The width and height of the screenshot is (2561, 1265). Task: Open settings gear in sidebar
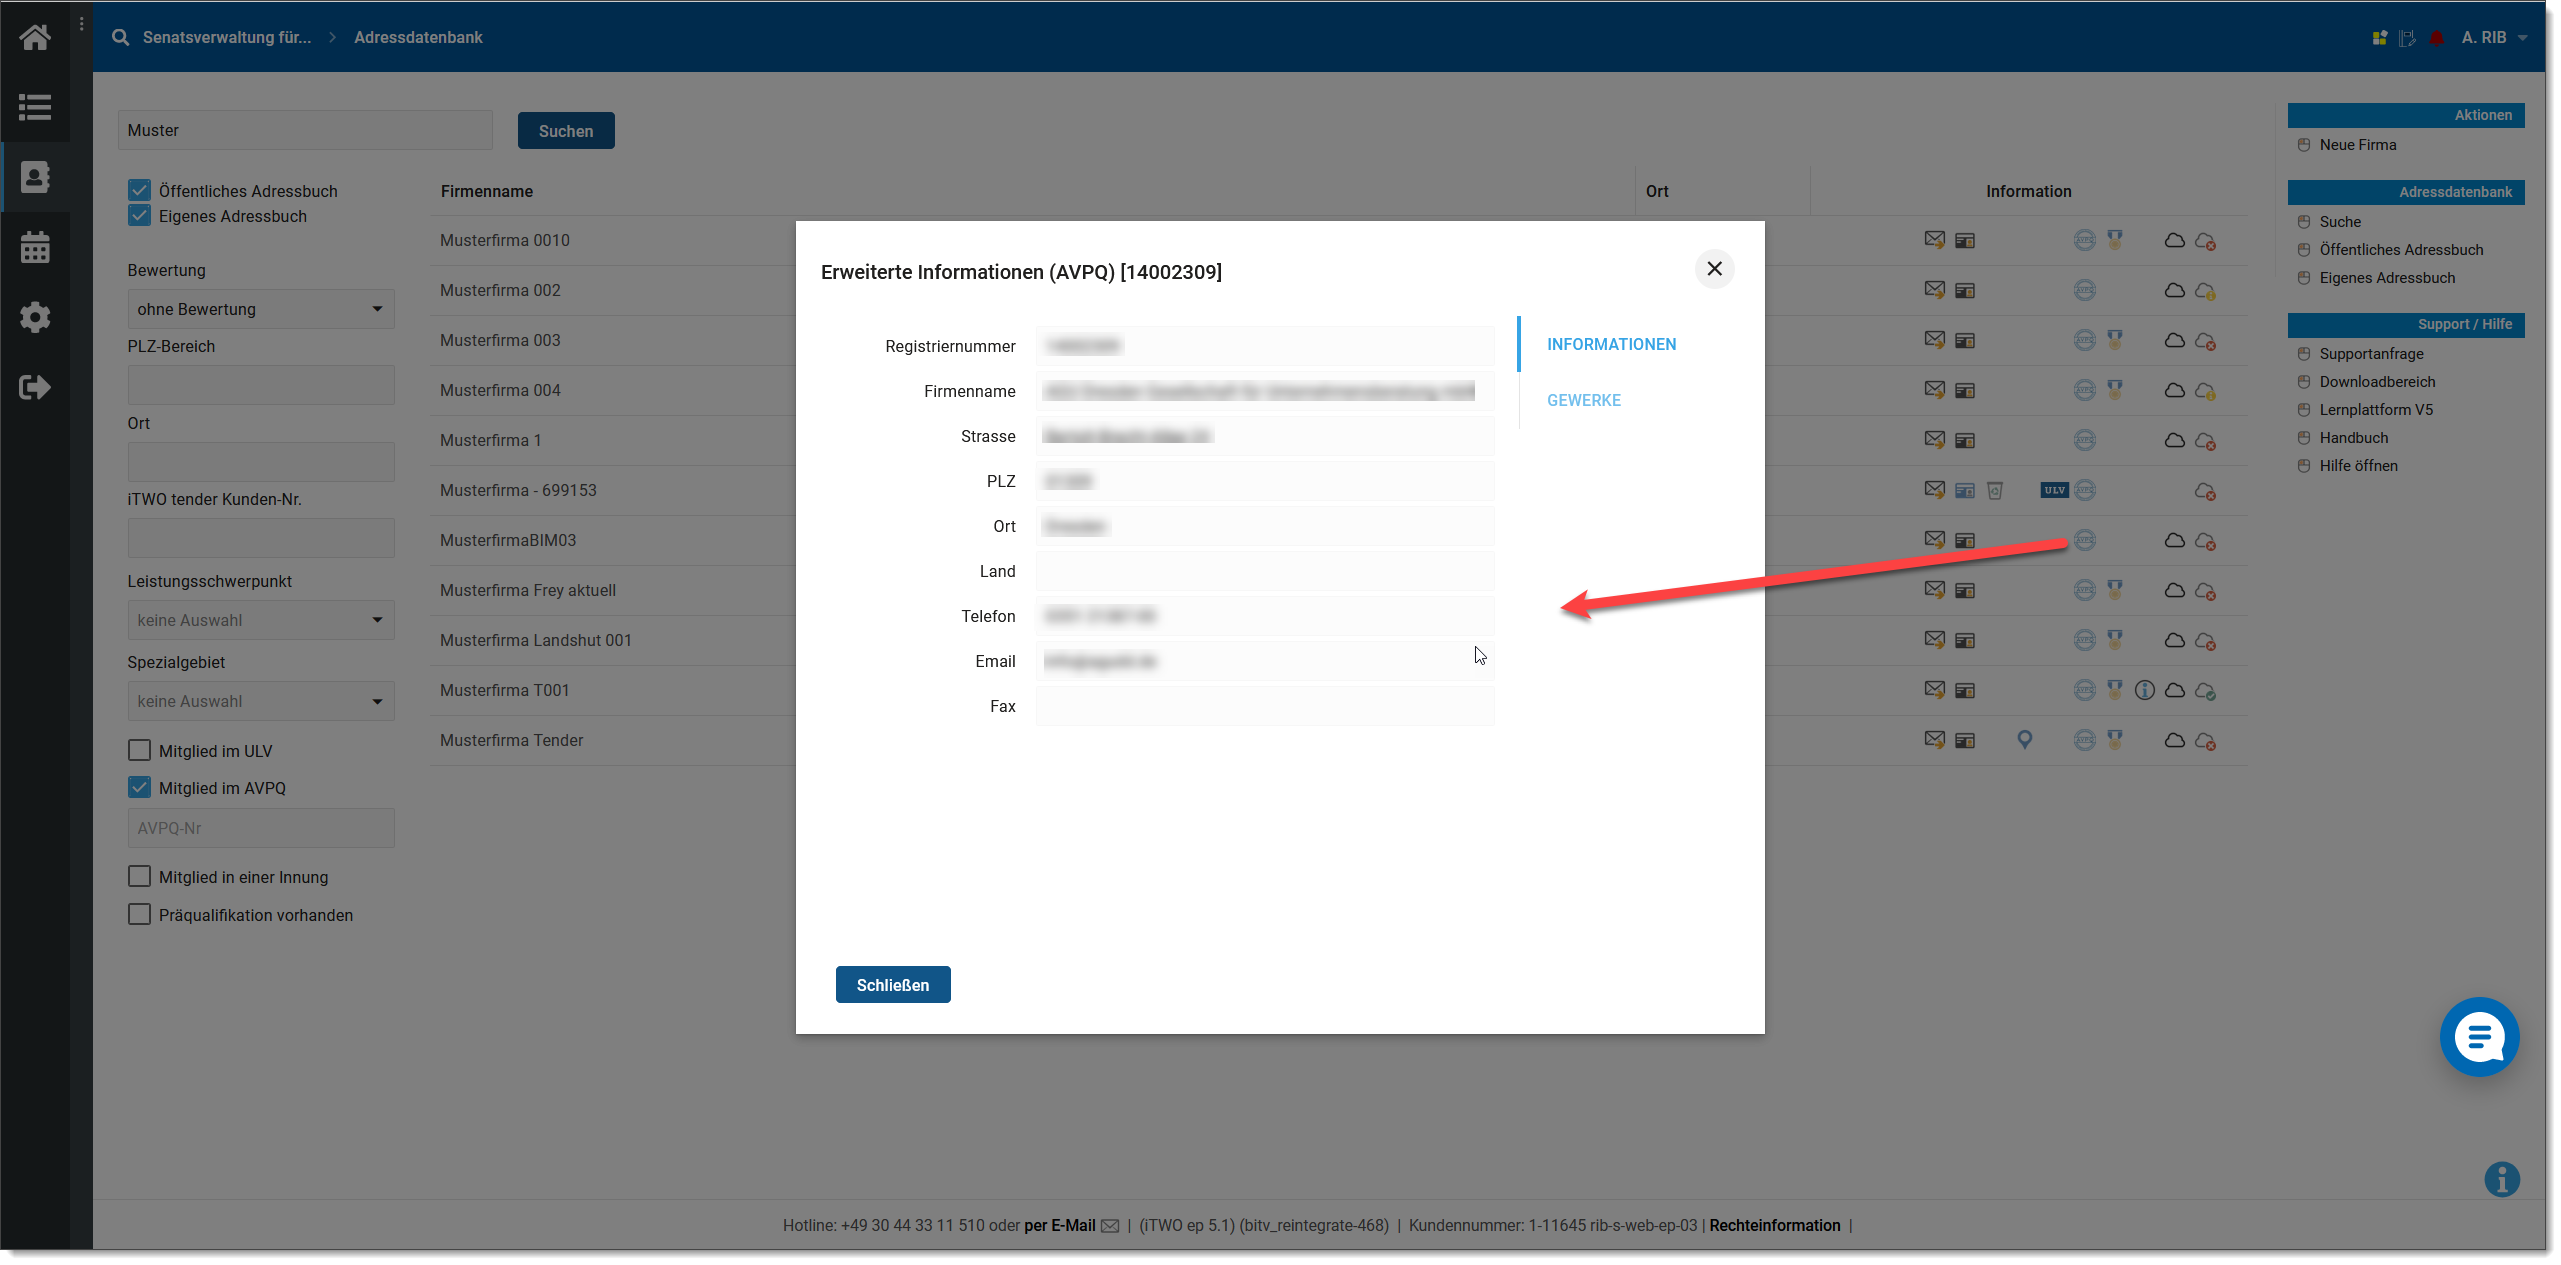35,317
